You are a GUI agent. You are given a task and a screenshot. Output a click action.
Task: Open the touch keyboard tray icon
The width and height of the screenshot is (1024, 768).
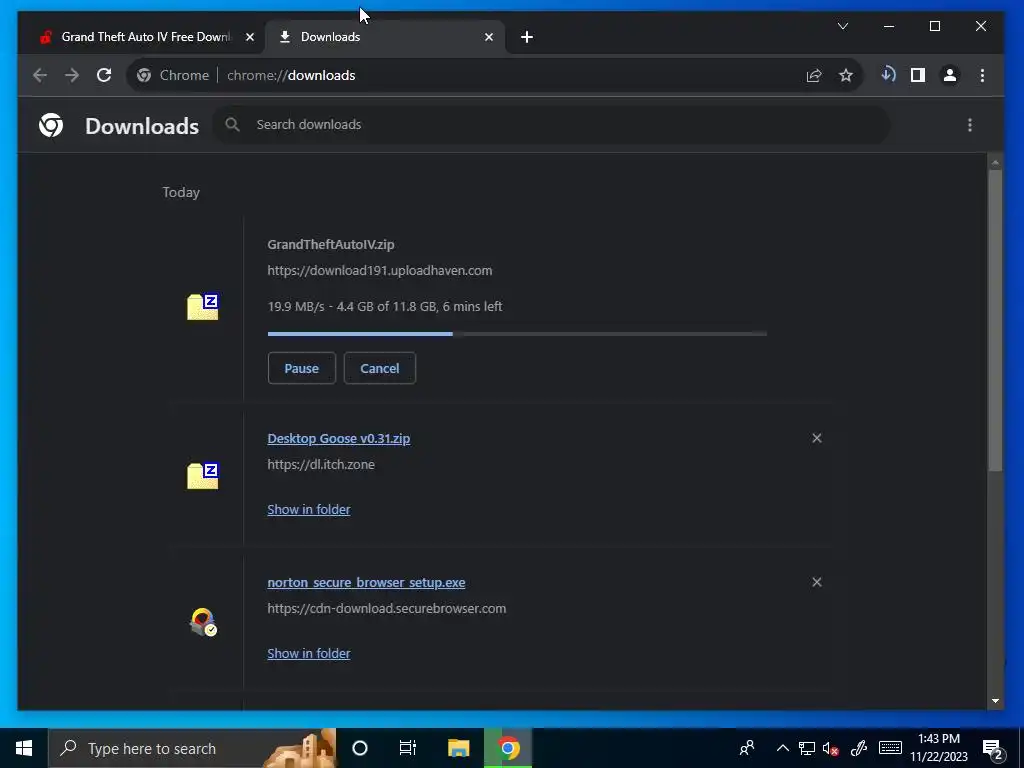(890, 748)
